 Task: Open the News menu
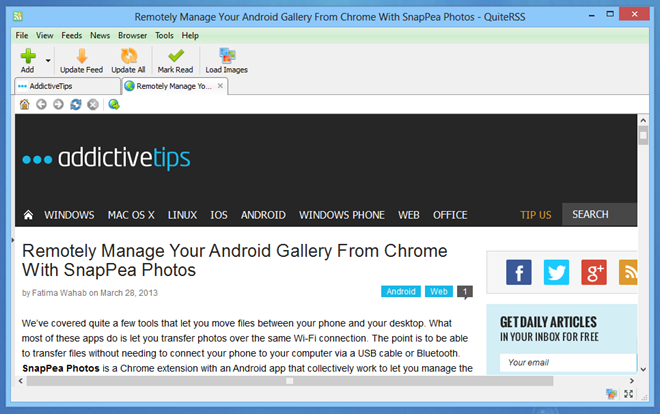click(100, 35)
